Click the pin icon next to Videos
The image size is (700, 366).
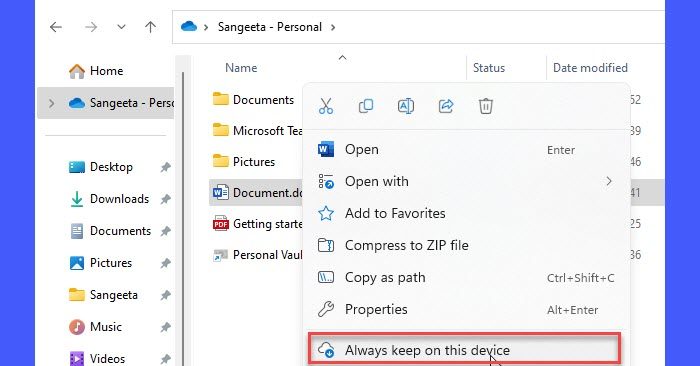click(x=166, y=359)
